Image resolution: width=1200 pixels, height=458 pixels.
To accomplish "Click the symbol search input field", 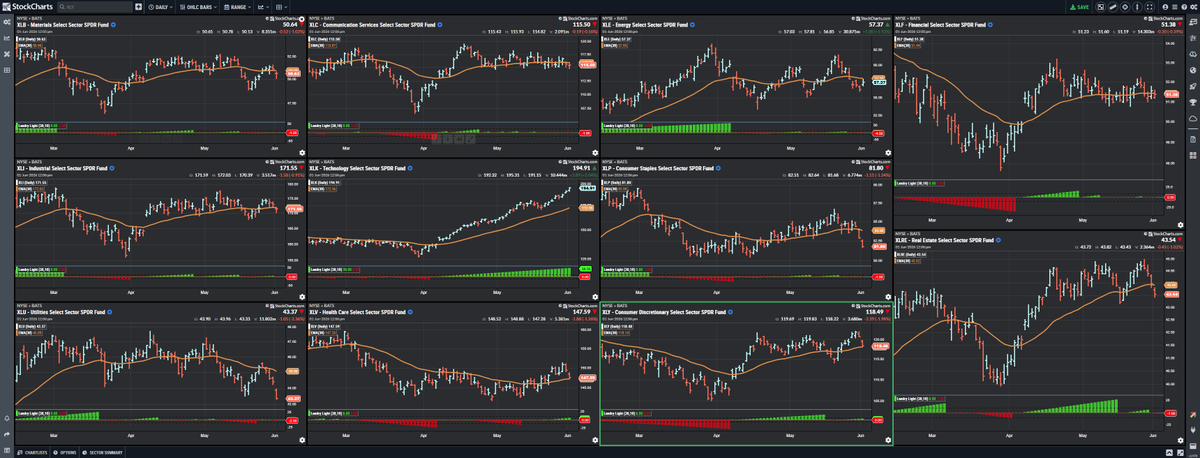I will coord(95,7).
